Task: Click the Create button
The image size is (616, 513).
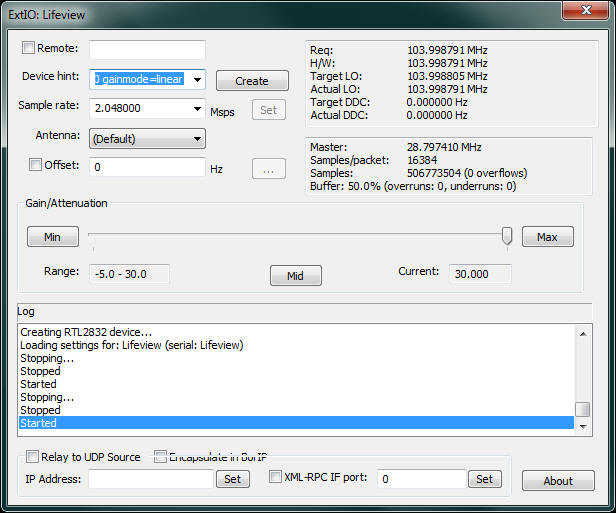Action: (252, 81)
